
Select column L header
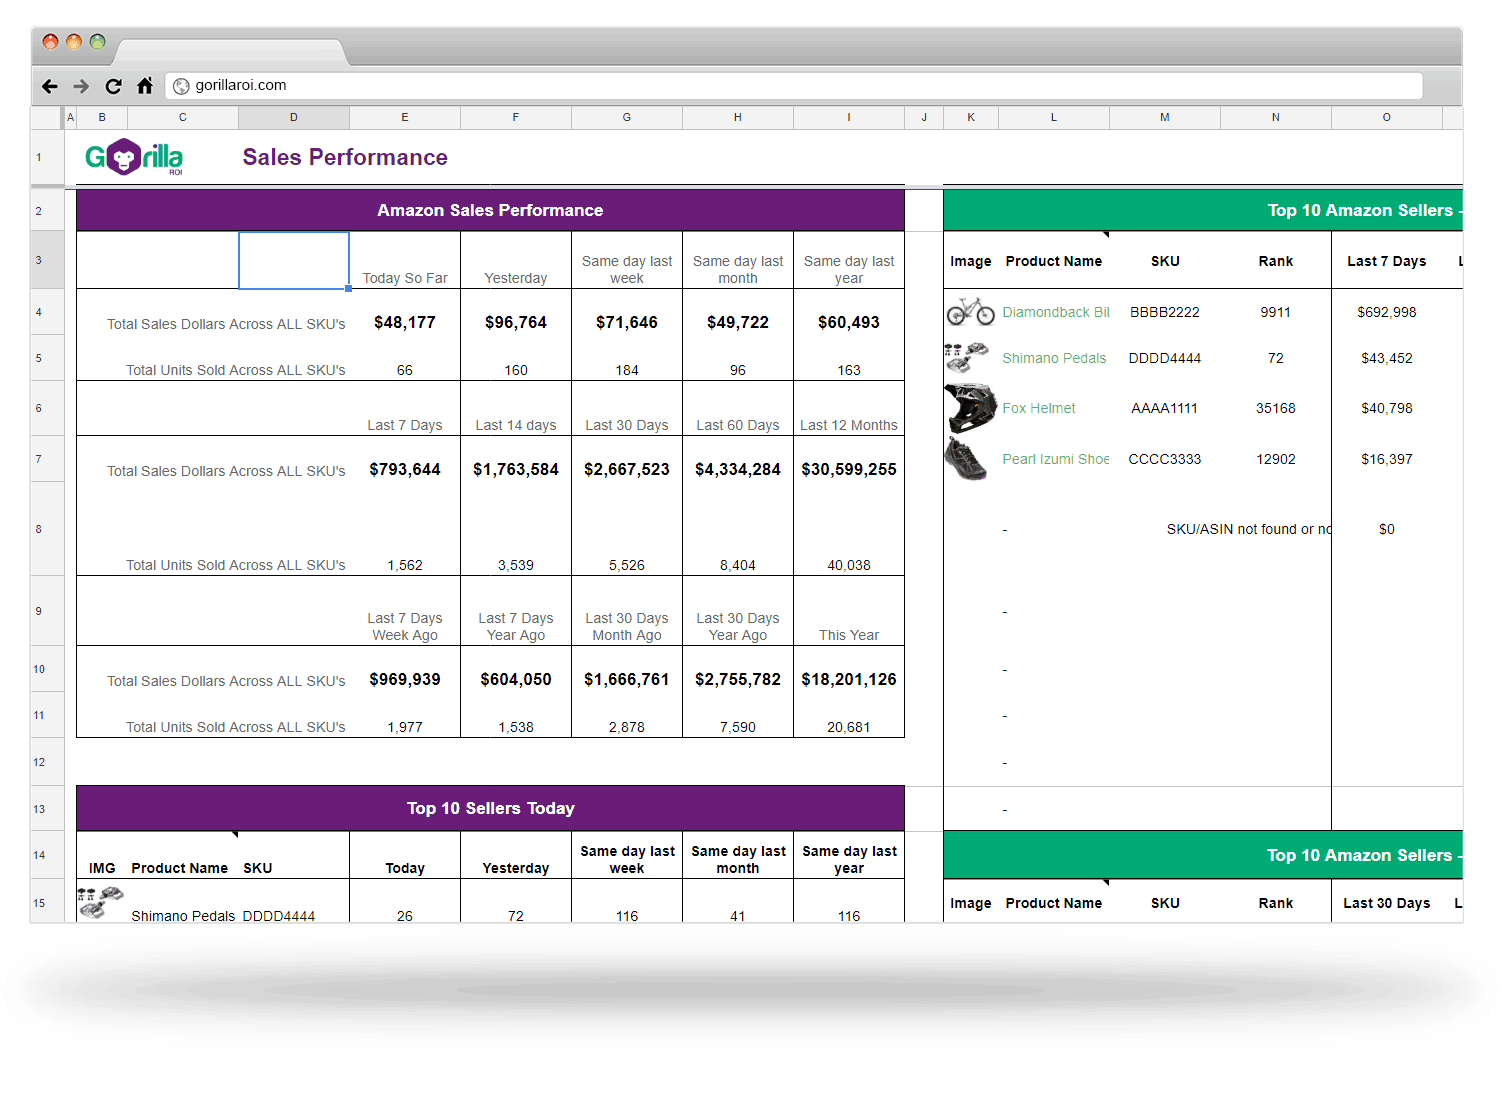1054,118
